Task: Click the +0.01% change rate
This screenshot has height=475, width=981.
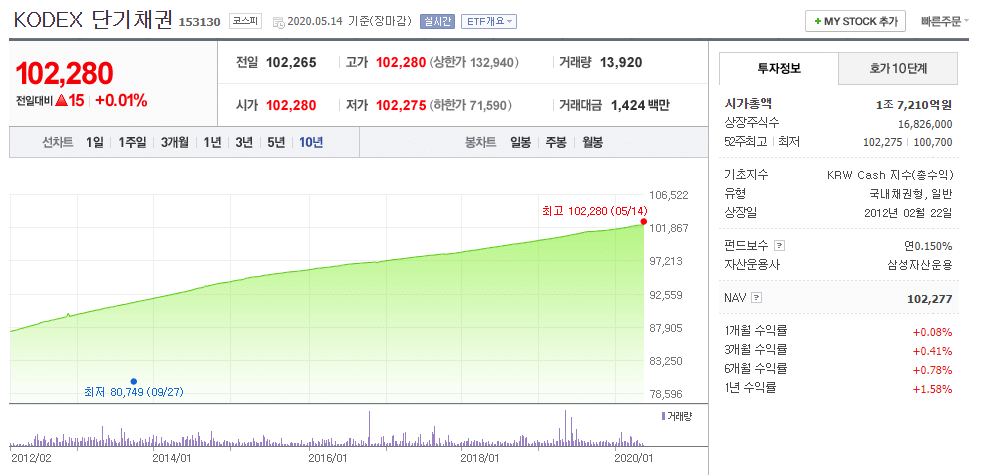Action: coord(121,100)
